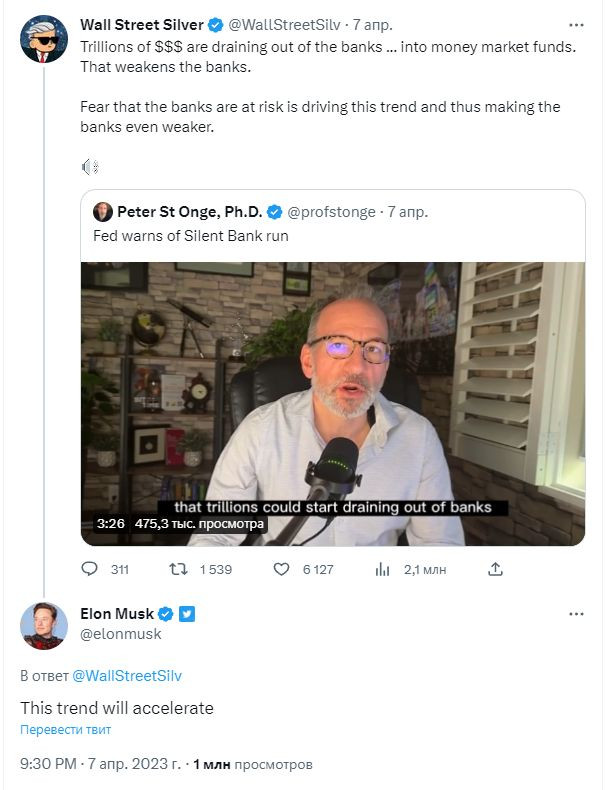Image resolution: width=608 pixels, height=790 pixels.
Task: Click Peter St Onge's small avatar
Action: click(x=102, y=211)
